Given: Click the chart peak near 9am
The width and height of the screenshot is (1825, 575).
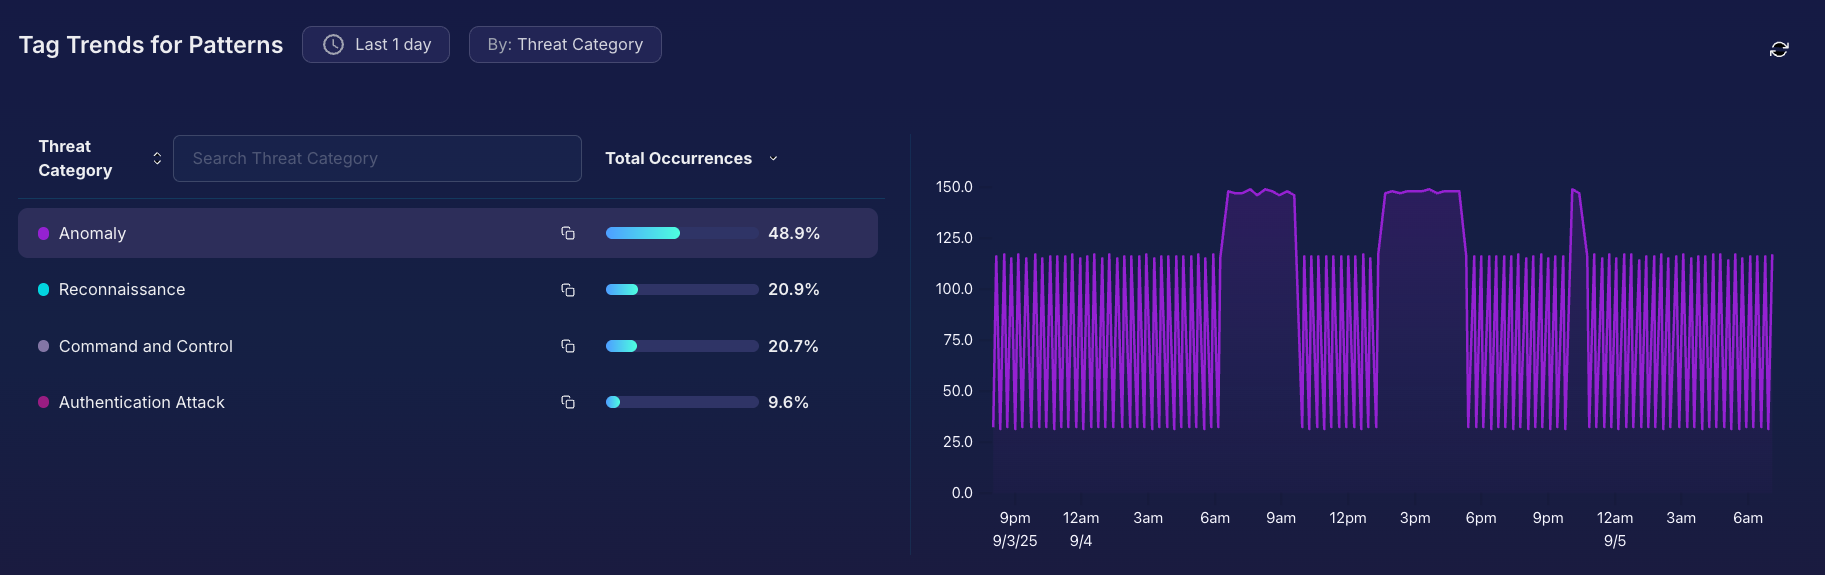Looking at the screenshot, I should point(1262,191).
